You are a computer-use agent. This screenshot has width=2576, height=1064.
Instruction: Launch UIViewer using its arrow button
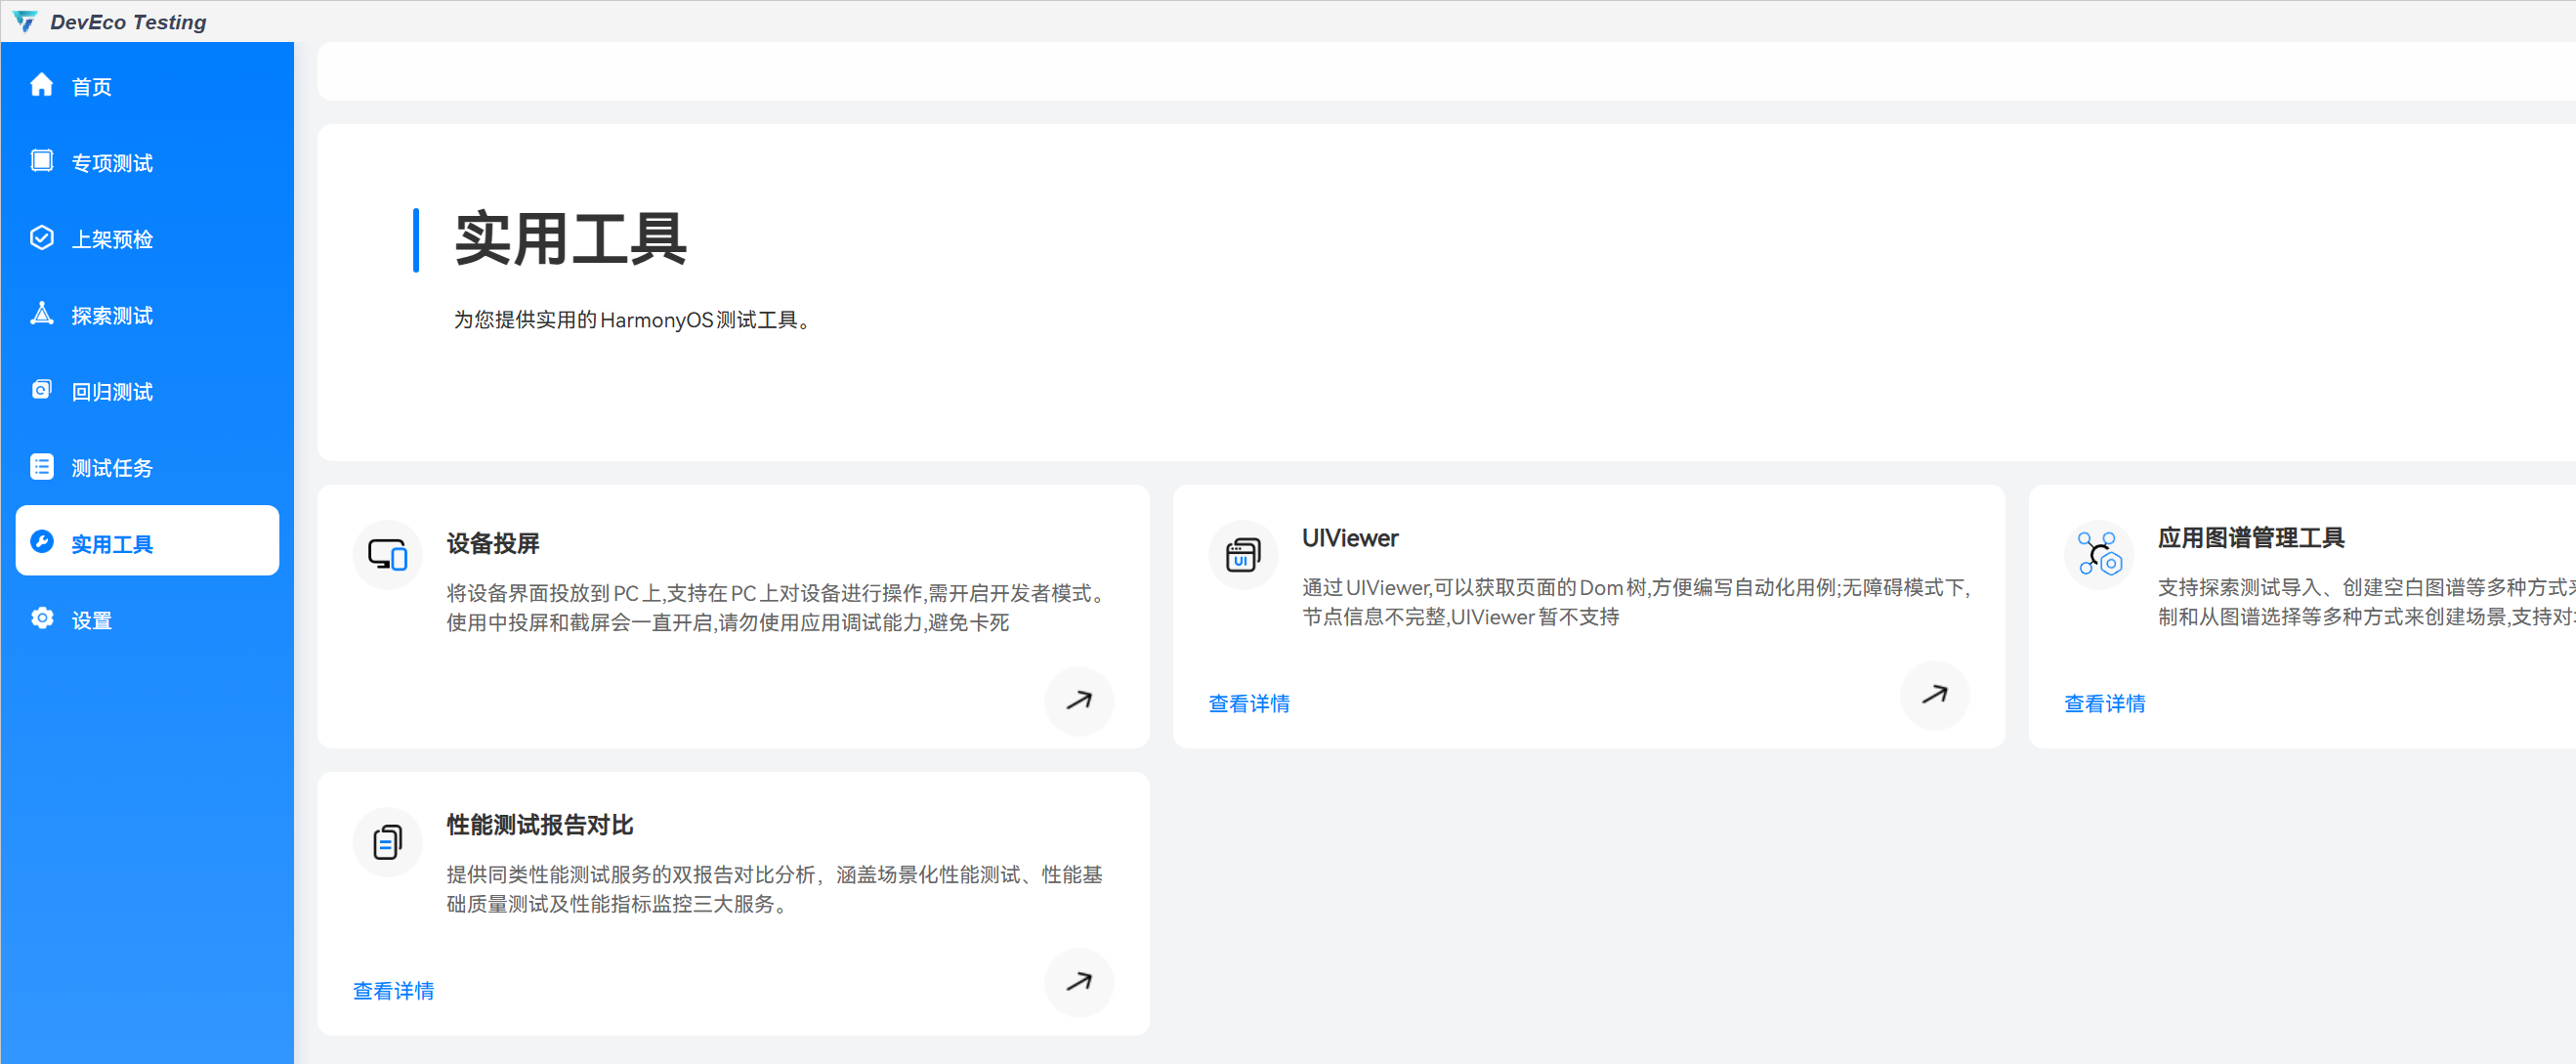point(1933,694)
